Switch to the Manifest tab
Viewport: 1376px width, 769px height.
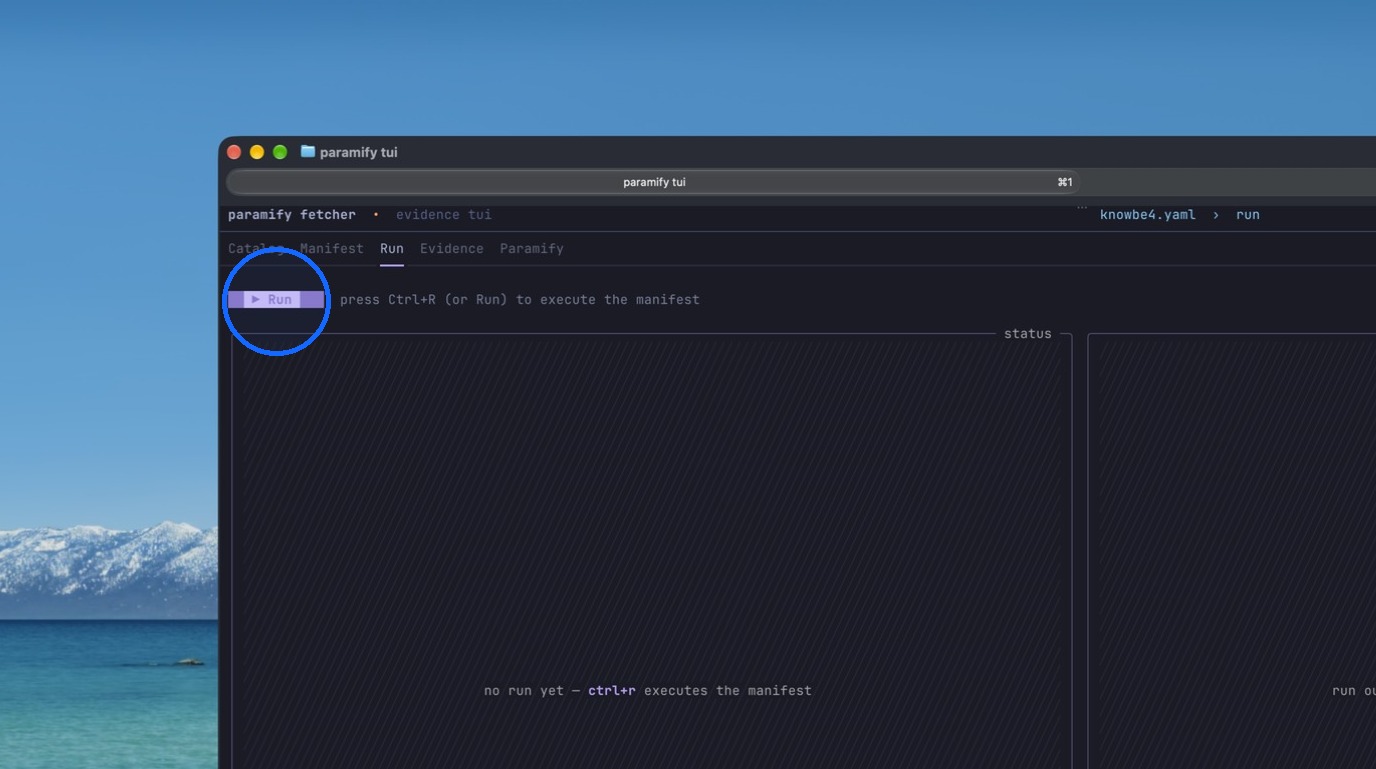[332, 249]
